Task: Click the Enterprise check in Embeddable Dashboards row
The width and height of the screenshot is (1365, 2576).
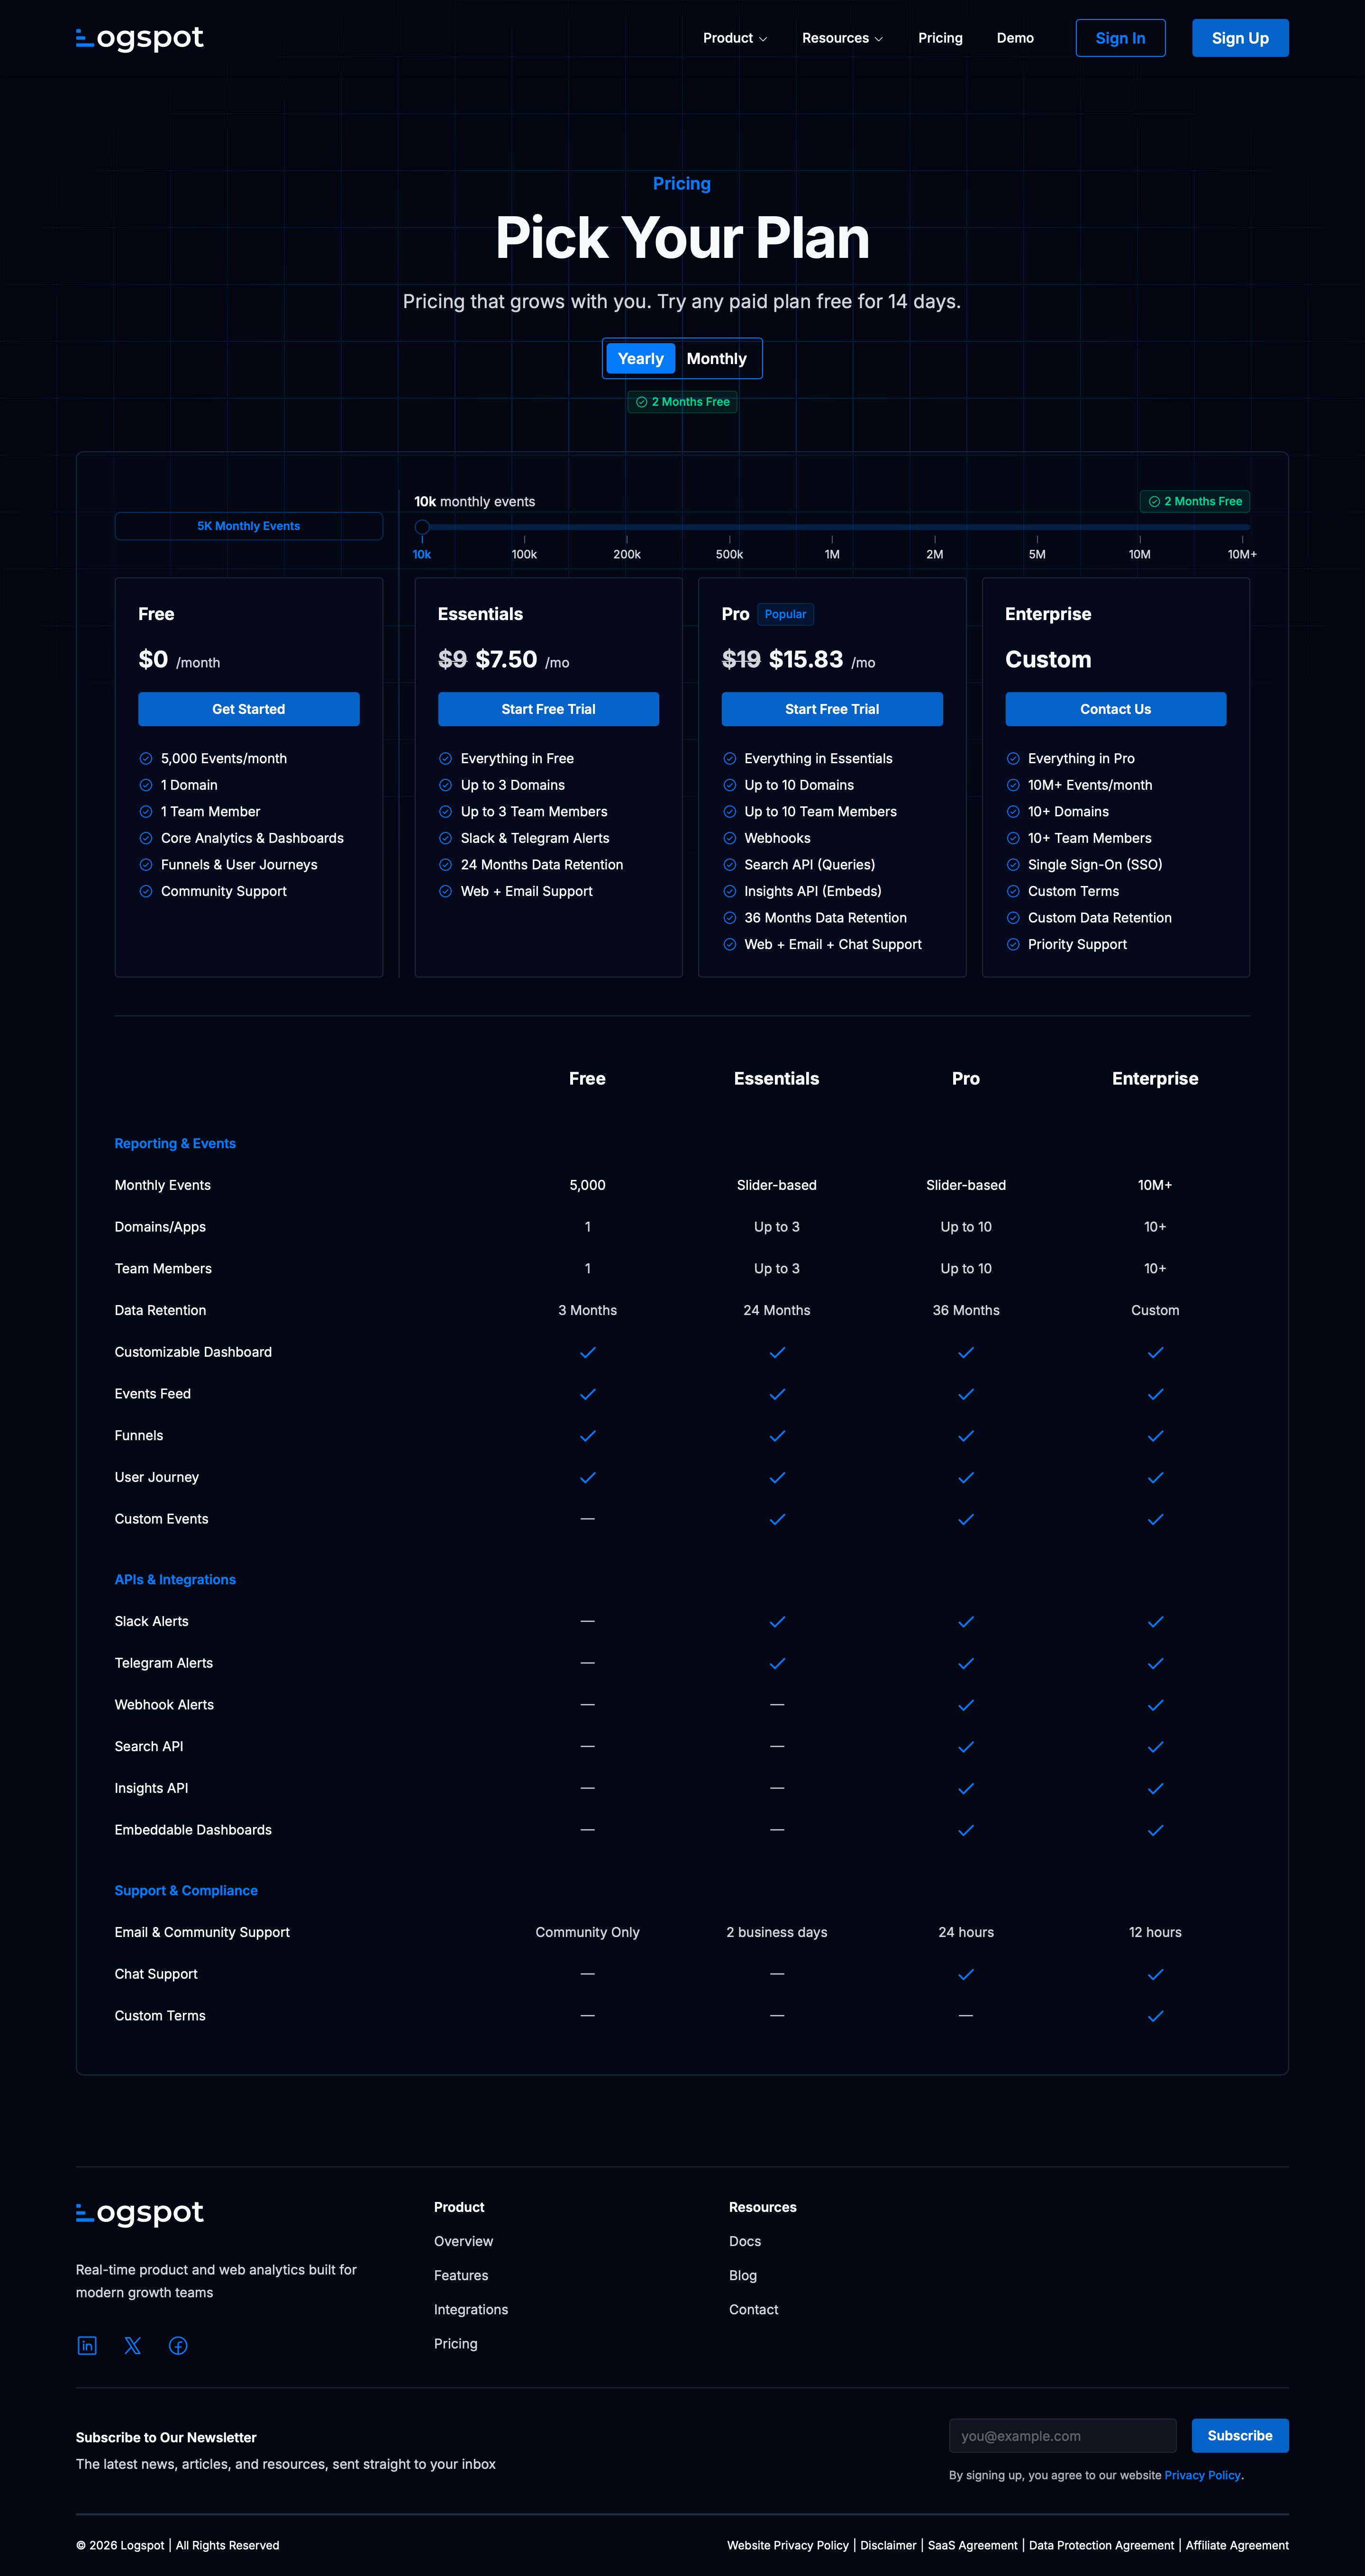Action: (1155, 1830)
